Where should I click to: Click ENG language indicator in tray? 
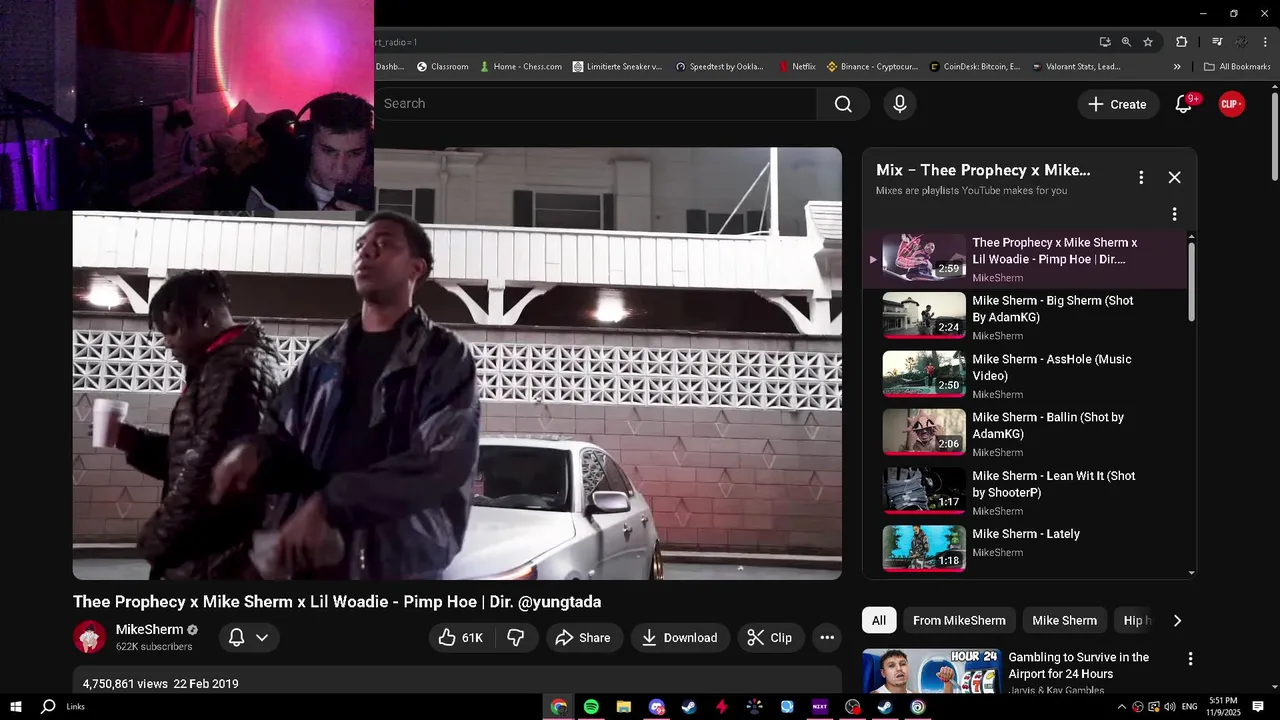pos(1189,707)
